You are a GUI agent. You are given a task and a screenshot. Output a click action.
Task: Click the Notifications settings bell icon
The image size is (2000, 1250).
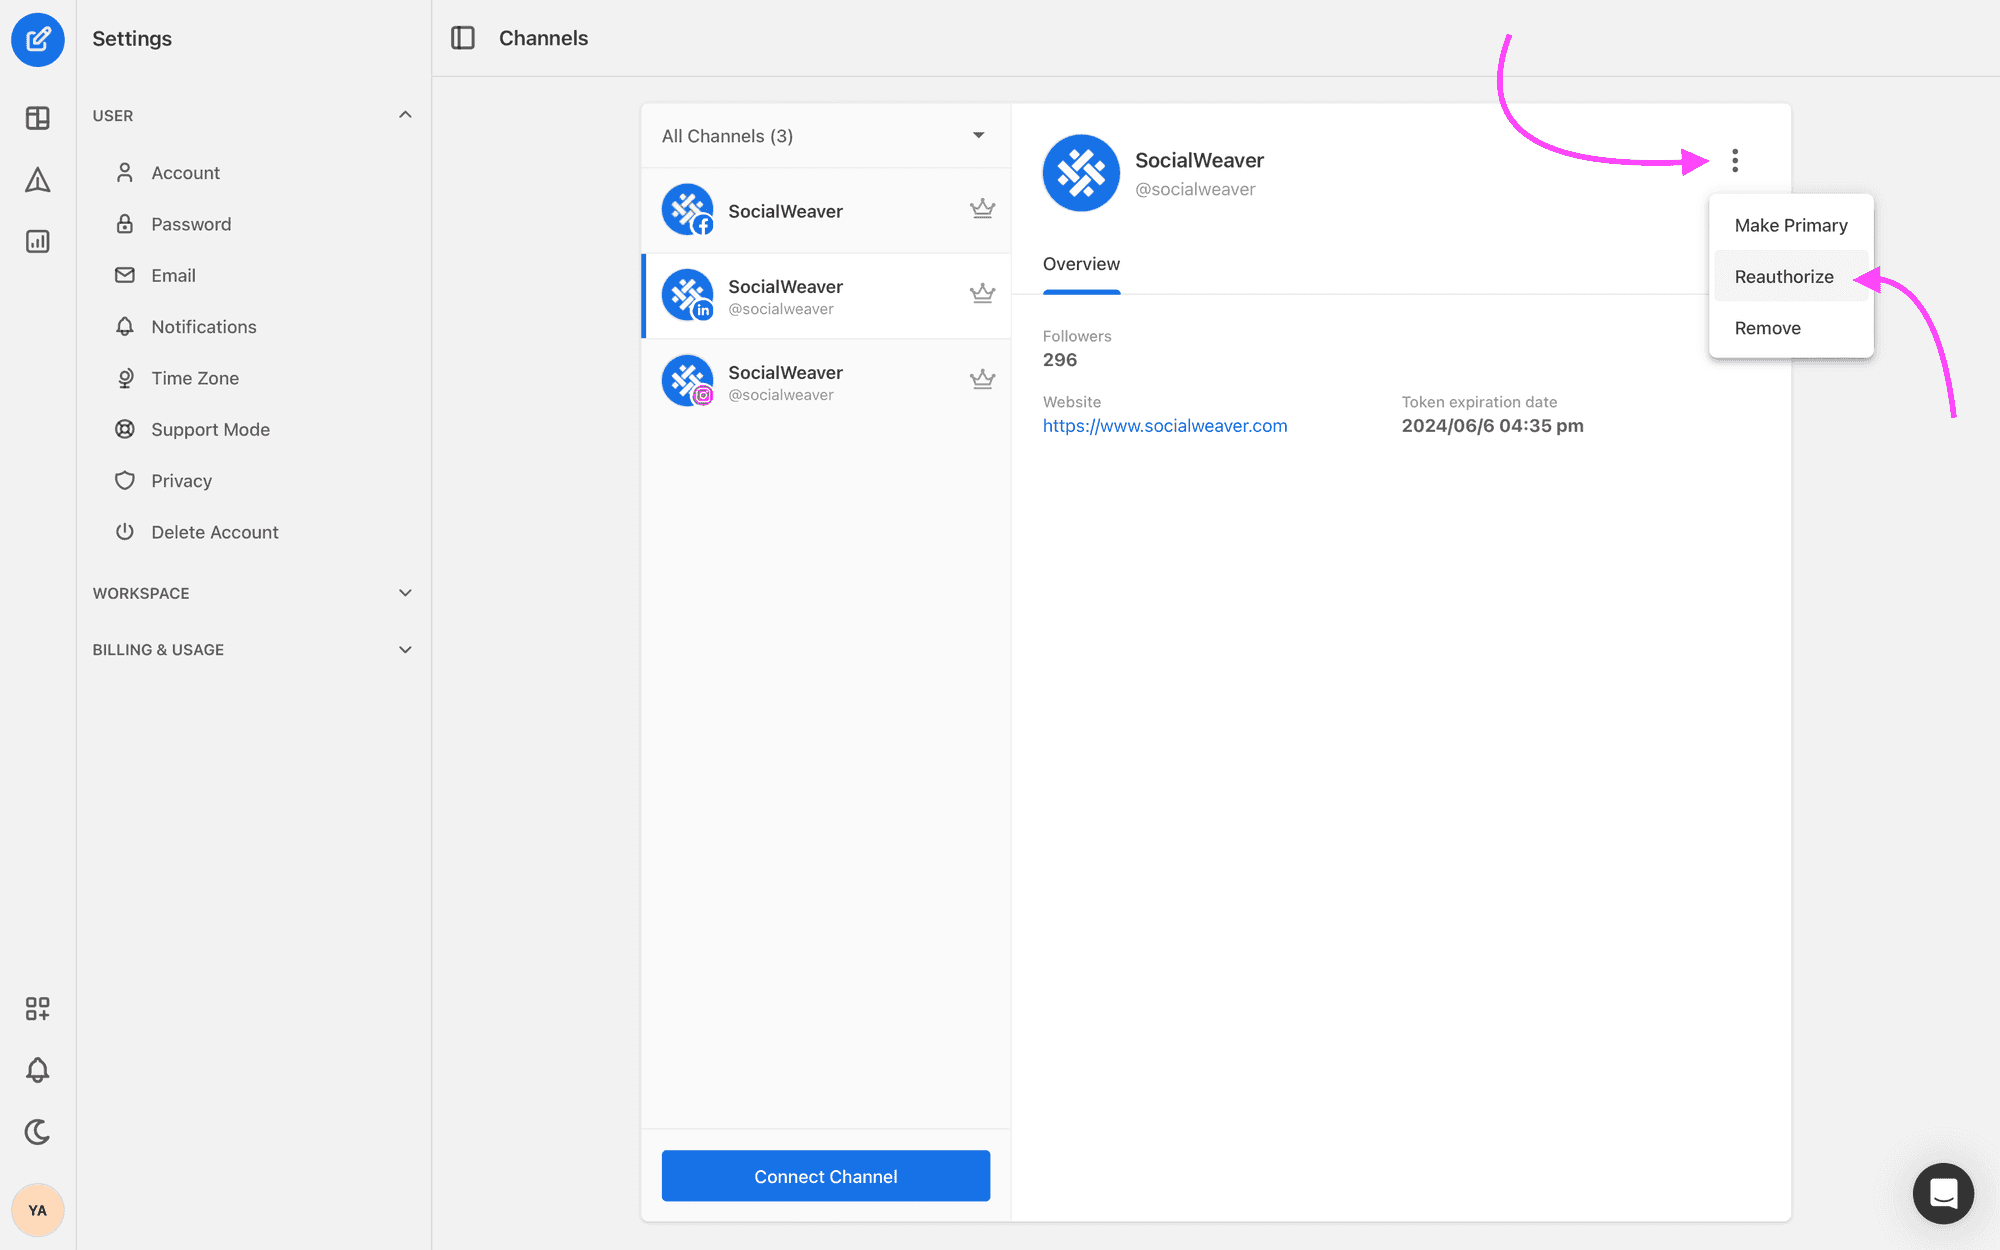pos(125,327)
